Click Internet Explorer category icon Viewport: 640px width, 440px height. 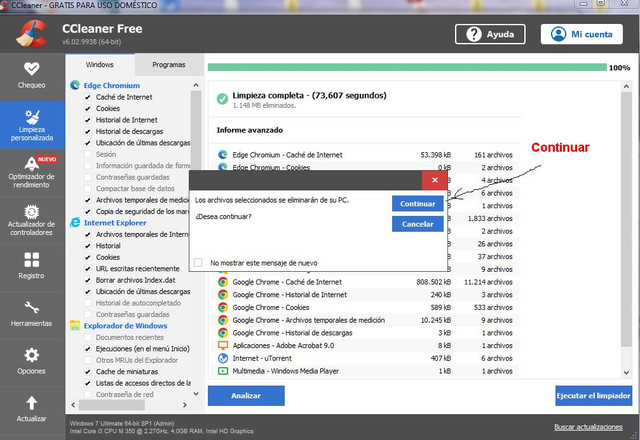coord(75,222)
